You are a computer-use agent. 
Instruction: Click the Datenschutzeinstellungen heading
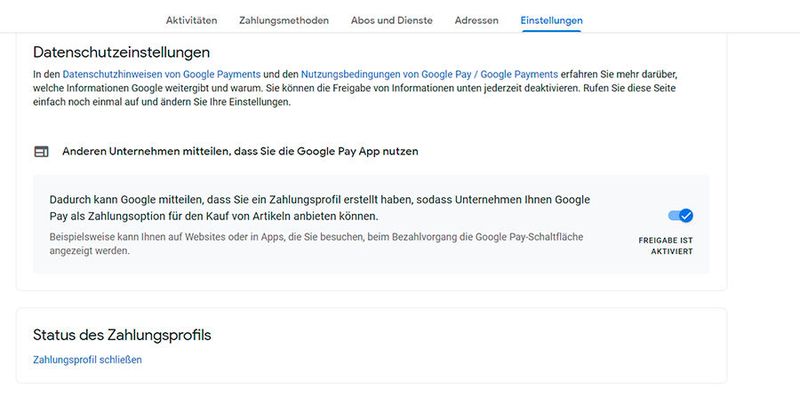[x=121, y=52]
